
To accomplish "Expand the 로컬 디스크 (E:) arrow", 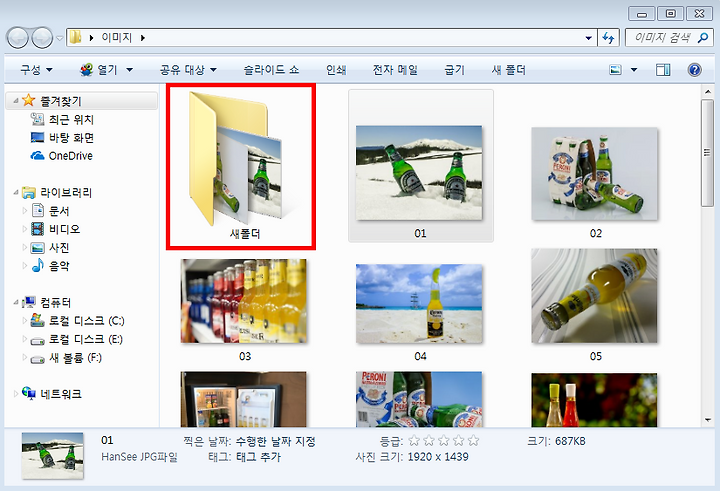I will pos(25,339).
